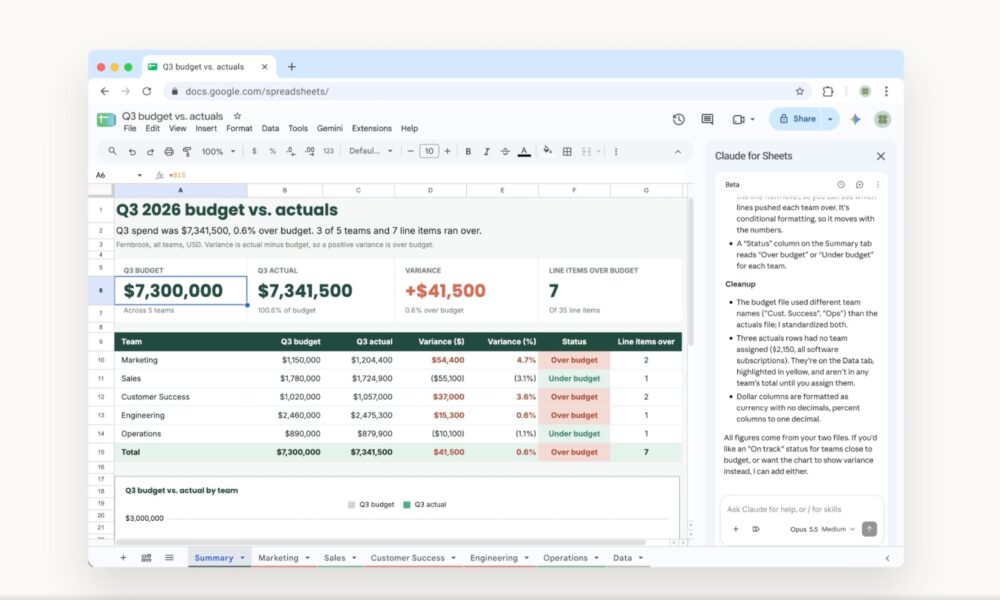Decrease decimal places

pyautogui.click(x=291, y=152)
